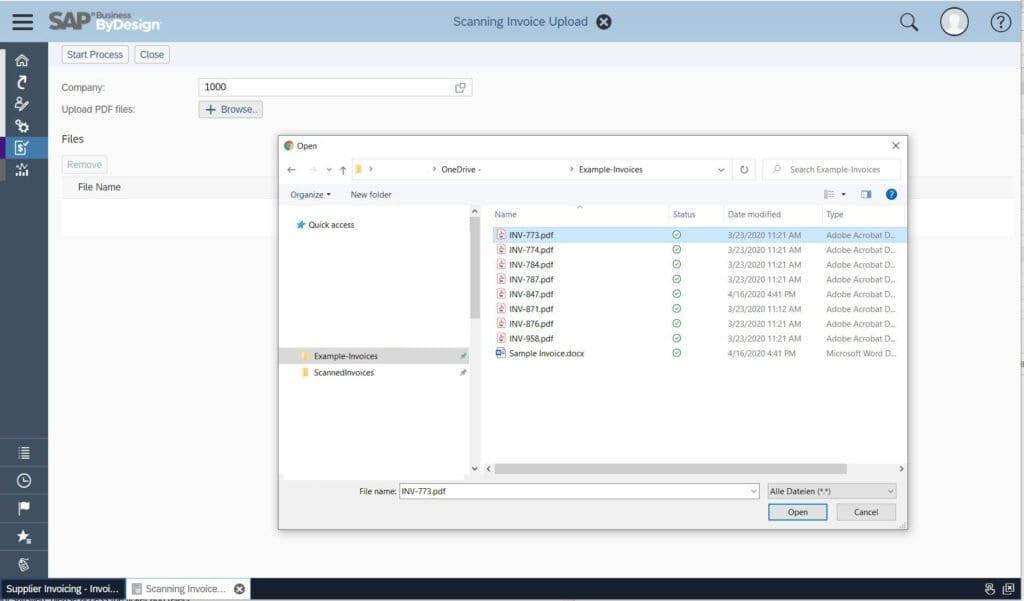1024x601 pixels.
Task: Expand the chevron before Example-Invoices in the address bar
Action: tap(571, 170)
